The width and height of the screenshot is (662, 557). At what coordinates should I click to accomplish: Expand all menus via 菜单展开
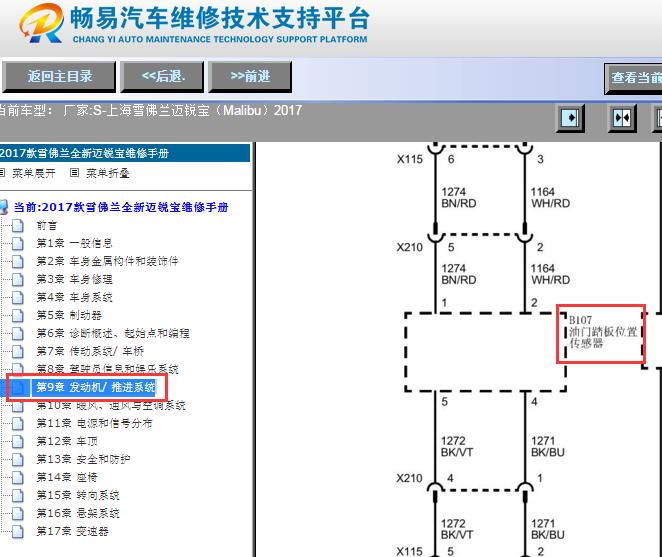click(33, 173)
